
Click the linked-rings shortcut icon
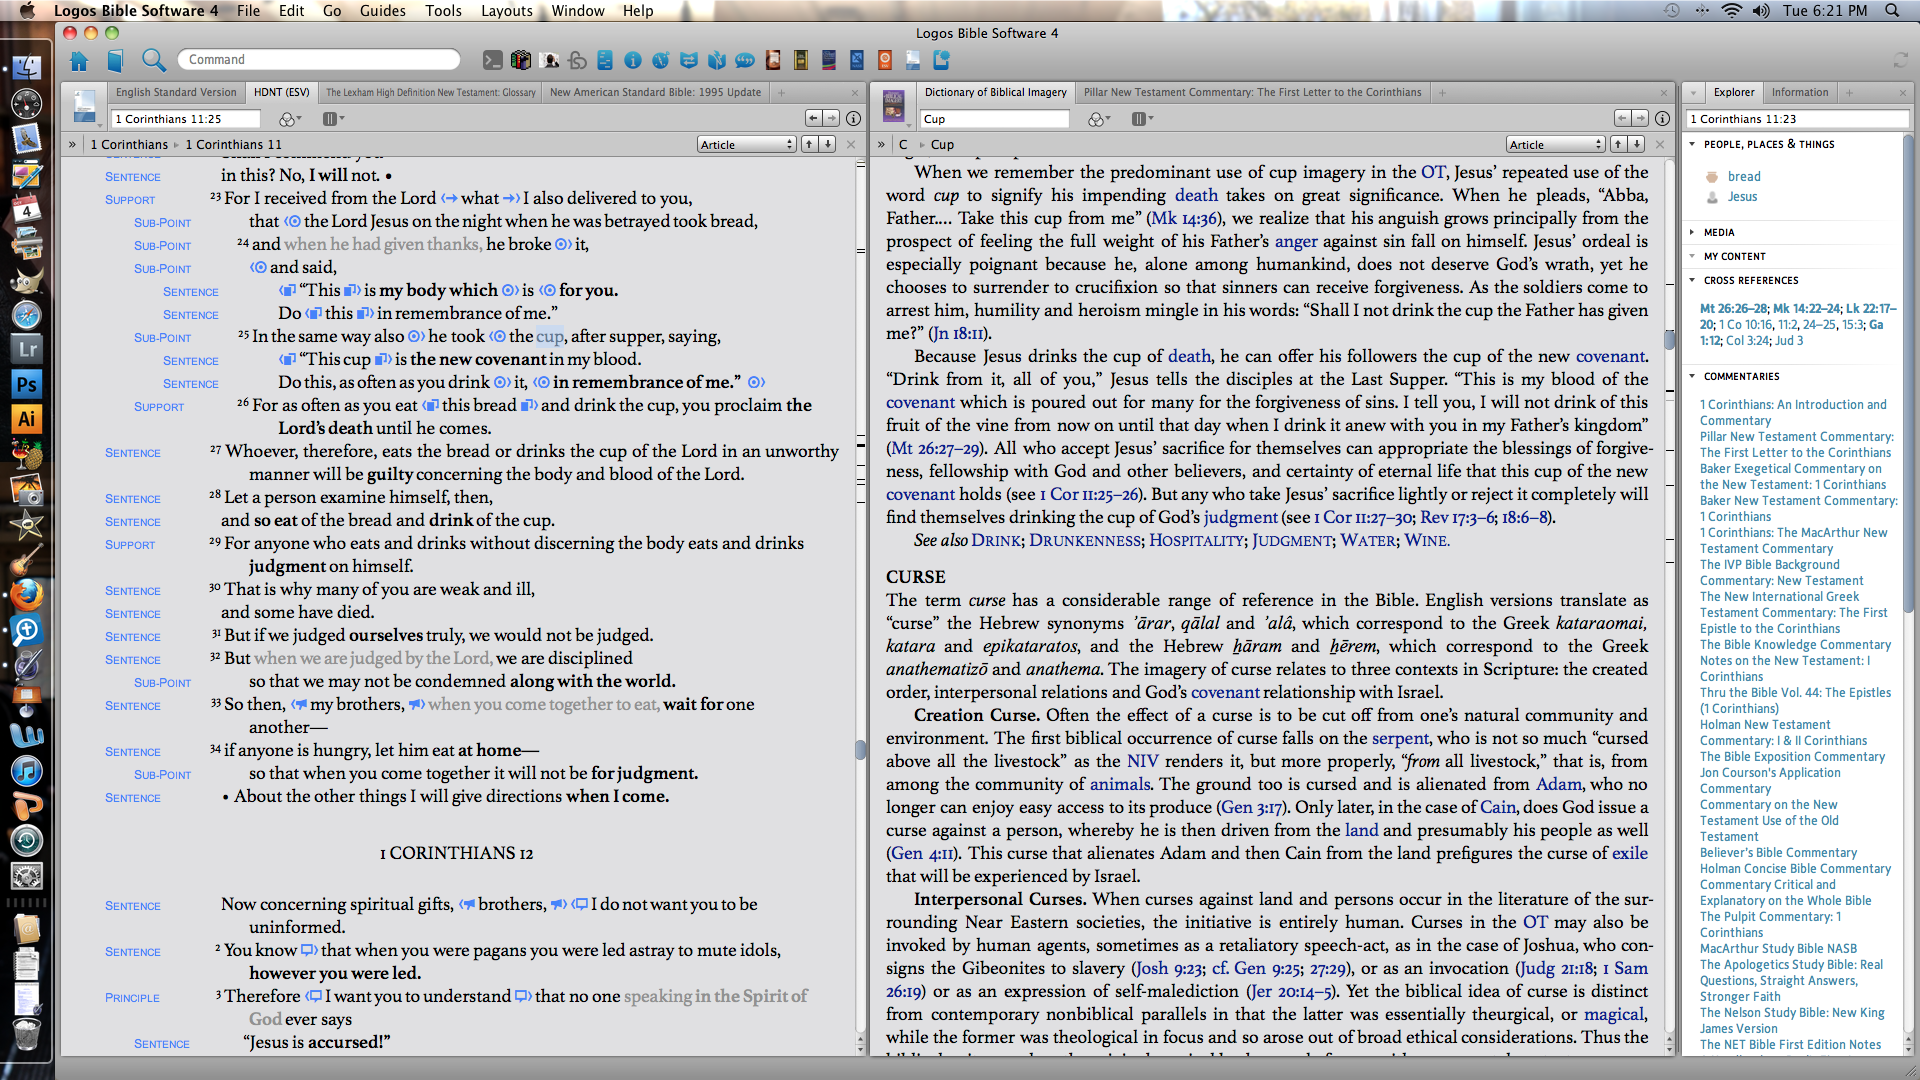(577, 61)
